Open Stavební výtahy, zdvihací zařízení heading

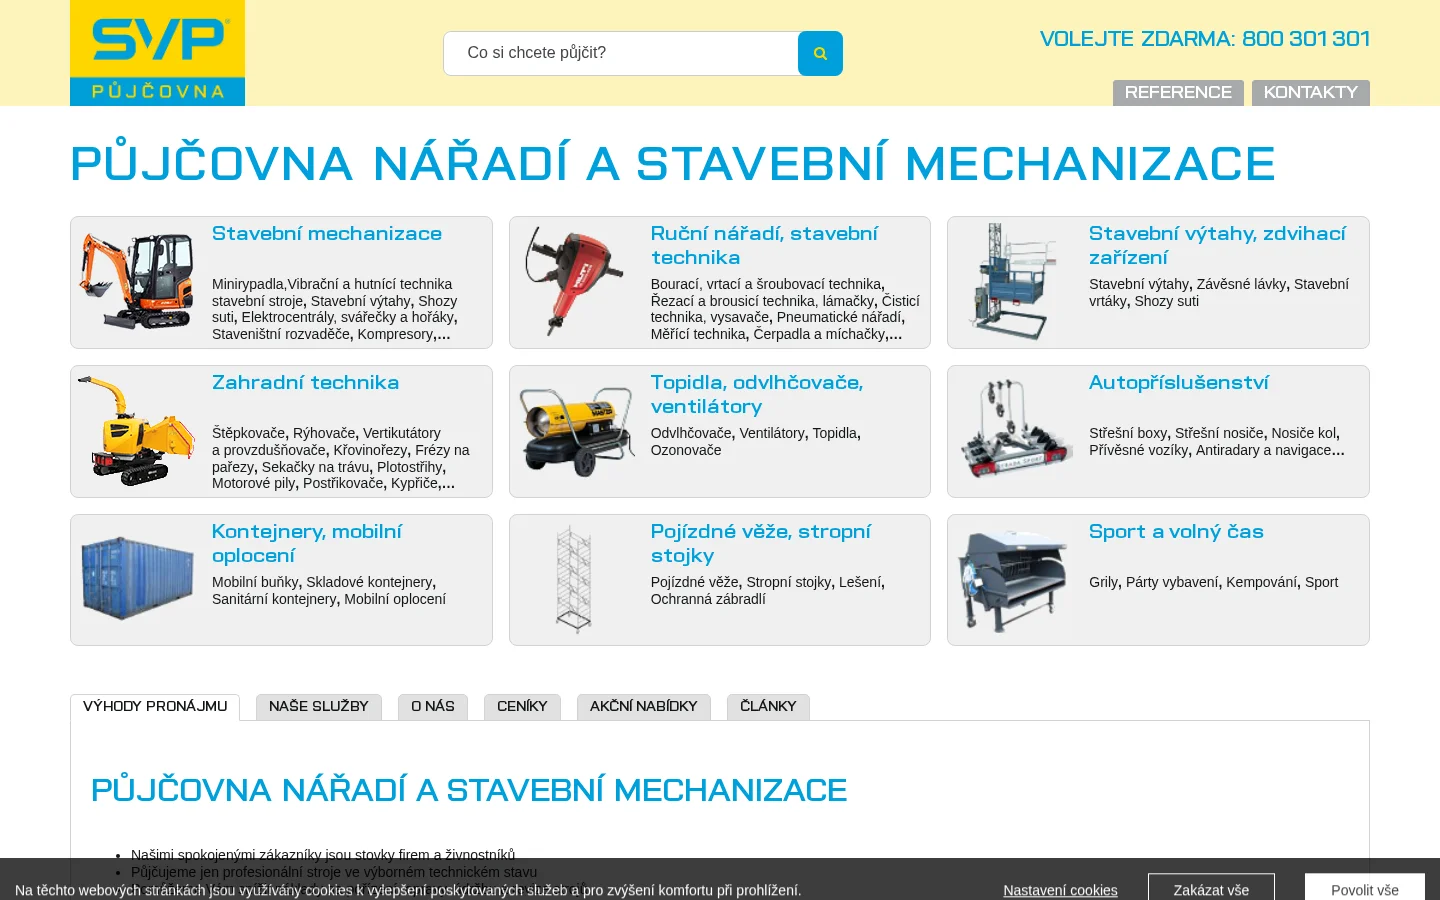click(1217, 245)
